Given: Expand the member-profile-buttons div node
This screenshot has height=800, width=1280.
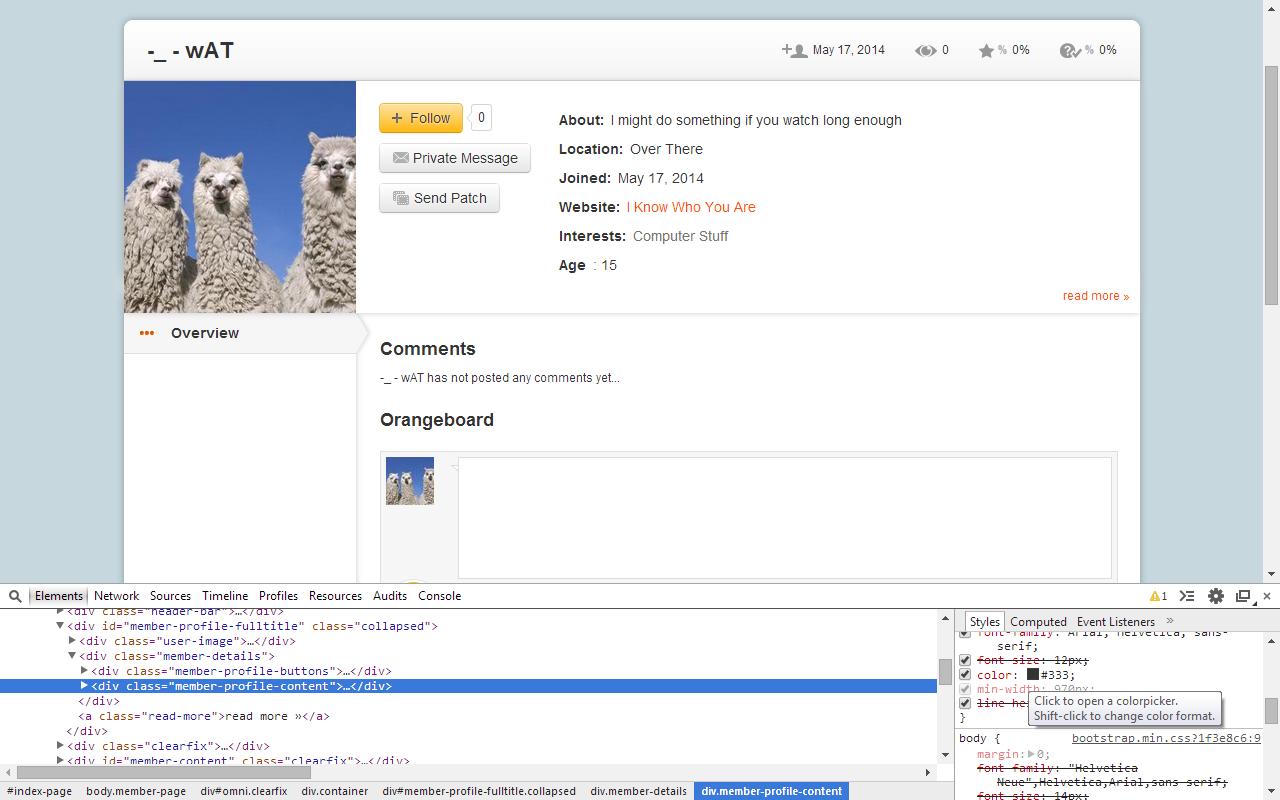Looking at the screenshot, I should (84, 671).
